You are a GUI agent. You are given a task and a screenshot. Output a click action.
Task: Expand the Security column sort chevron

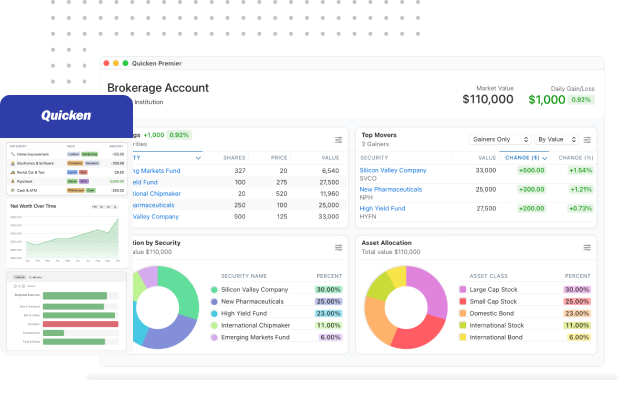[198, 158]
